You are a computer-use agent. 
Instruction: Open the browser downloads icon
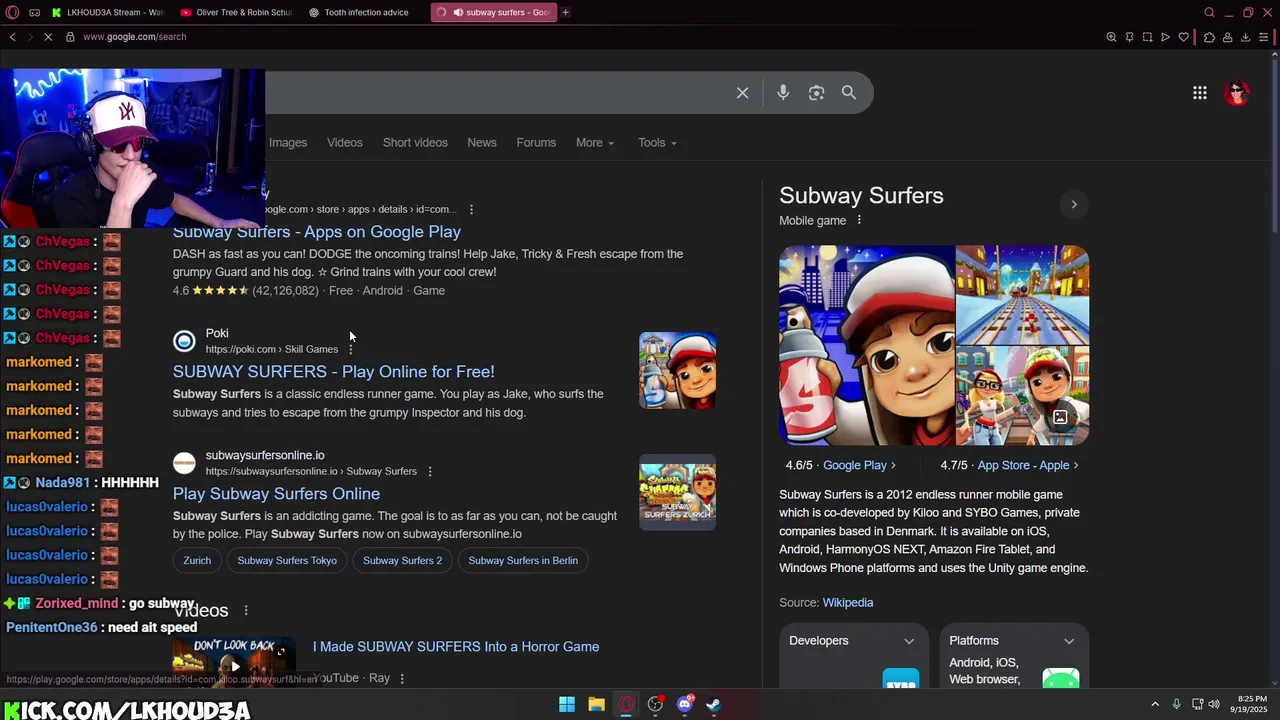click(x=1245, y=37)
